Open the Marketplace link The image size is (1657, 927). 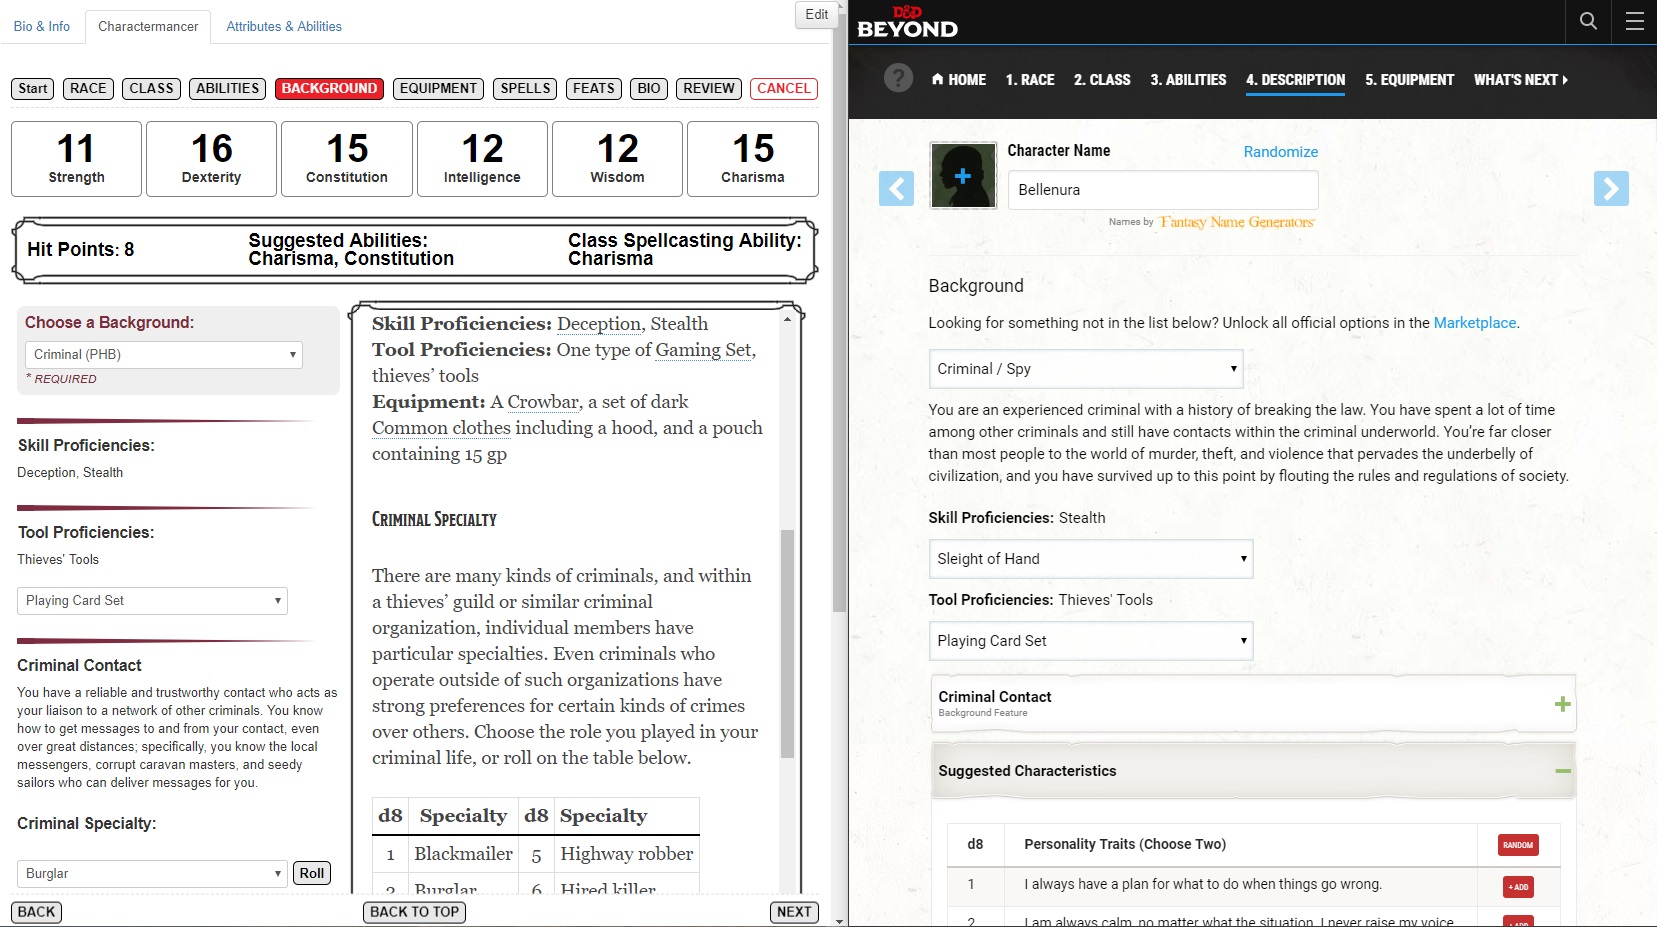1475,323
